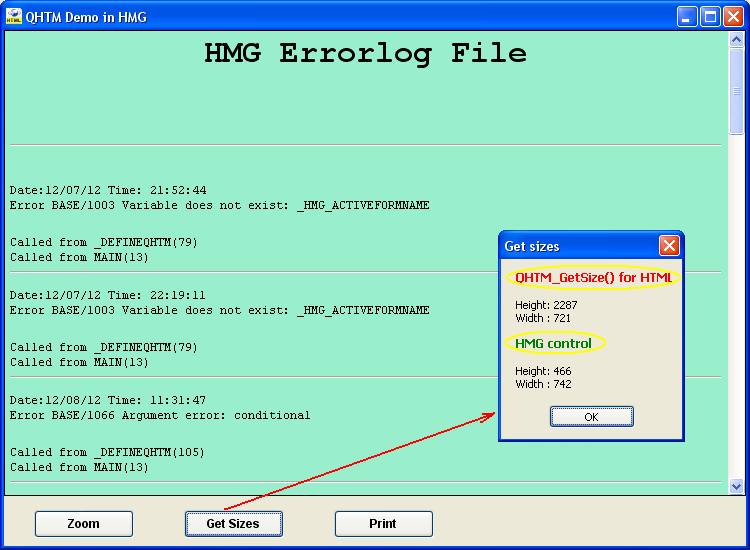Confirm the Get sizes dialog with OK
The image size is (750, 550).
click(591, 417)
